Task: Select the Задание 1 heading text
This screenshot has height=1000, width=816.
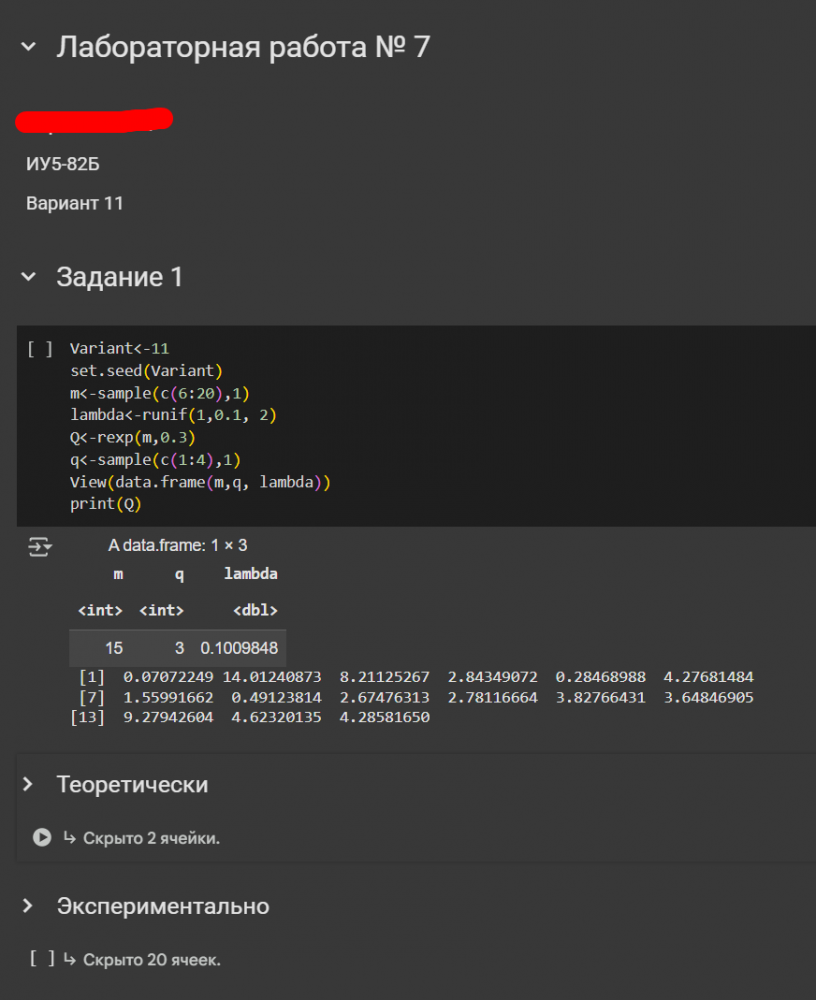Action: [x=120, y=277]
